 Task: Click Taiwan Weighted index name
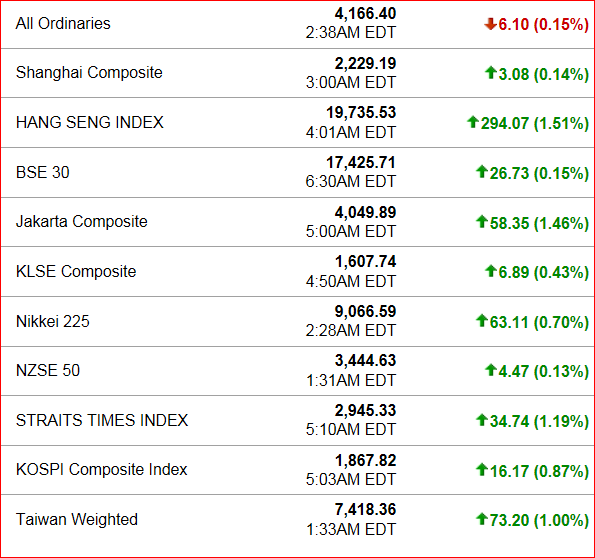tap(77, 519)
